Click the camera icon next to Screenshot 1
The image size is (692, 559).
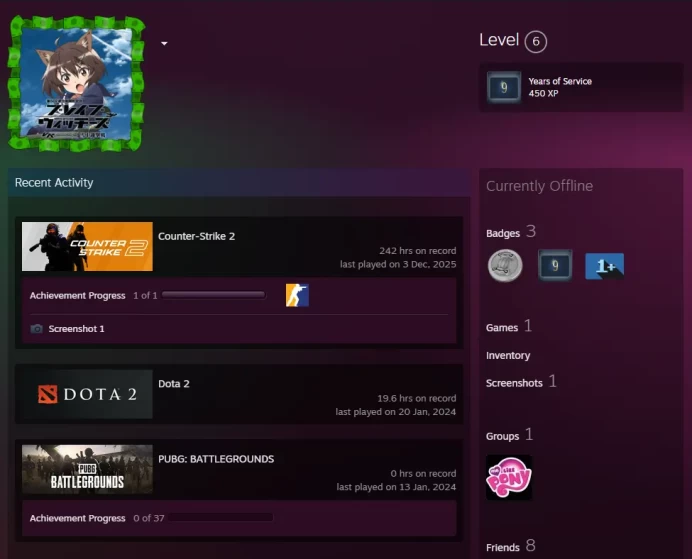click(x=37, y=329)
